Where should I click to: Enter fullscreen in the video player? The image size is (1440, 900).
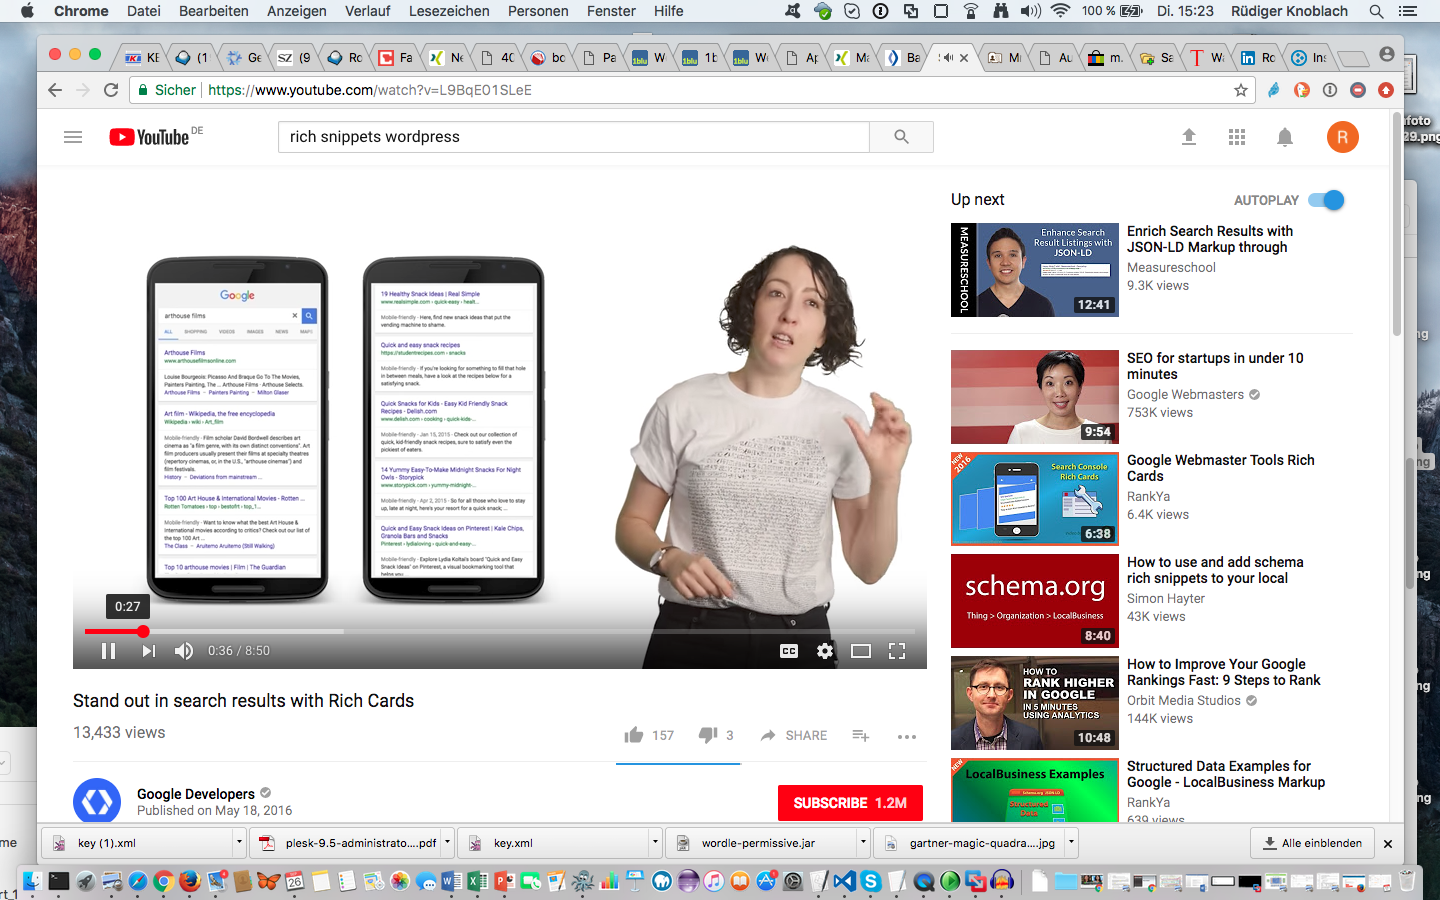(897, 651)
